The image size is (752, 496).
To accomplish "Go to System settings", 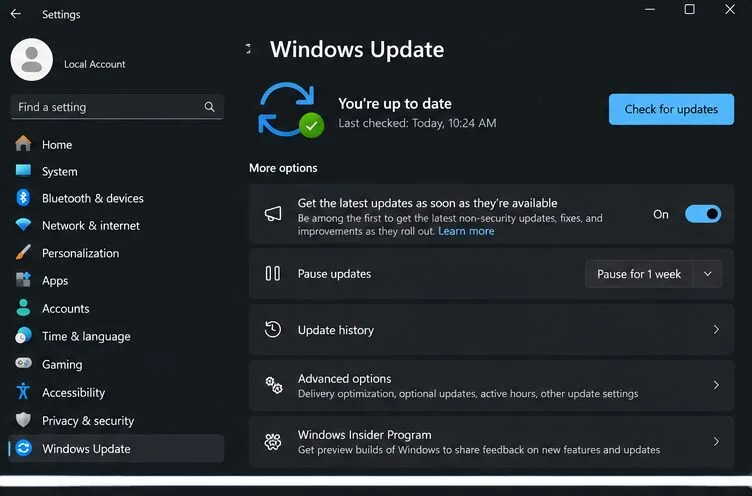I will click(x=116, y=171).
